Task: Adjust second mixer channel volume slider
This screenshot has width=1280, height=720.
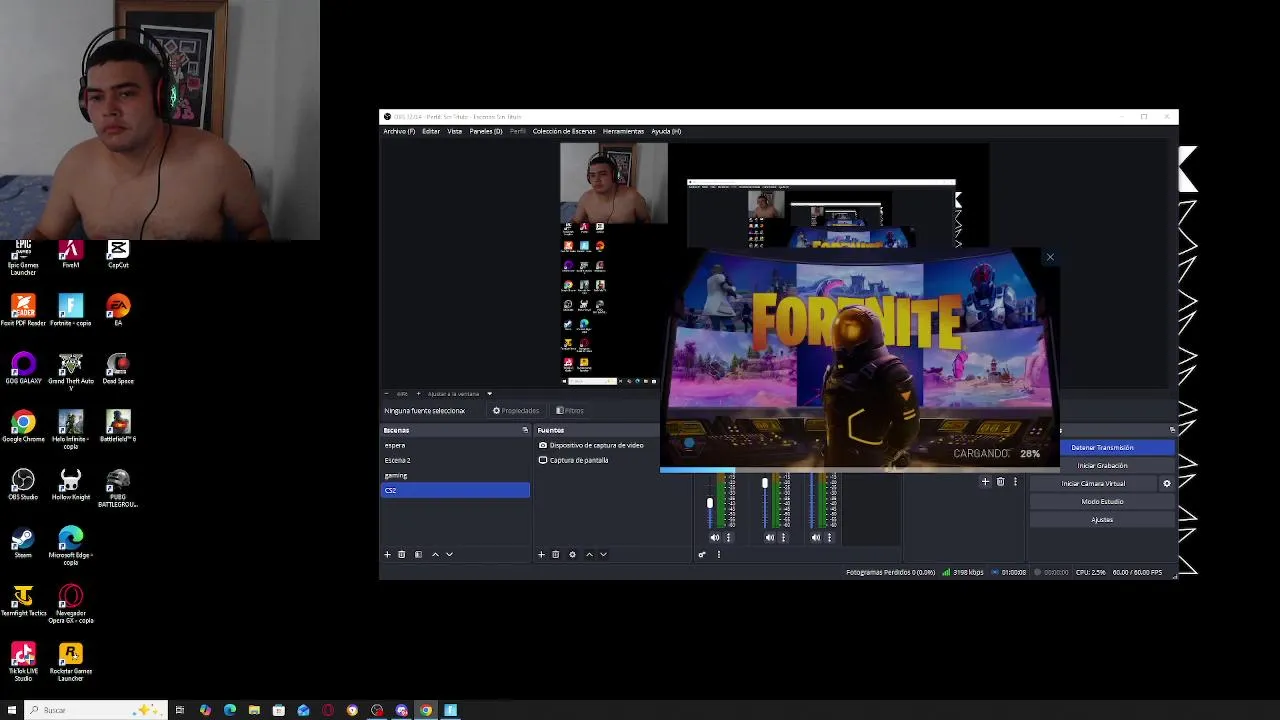Action: (765, 484)
